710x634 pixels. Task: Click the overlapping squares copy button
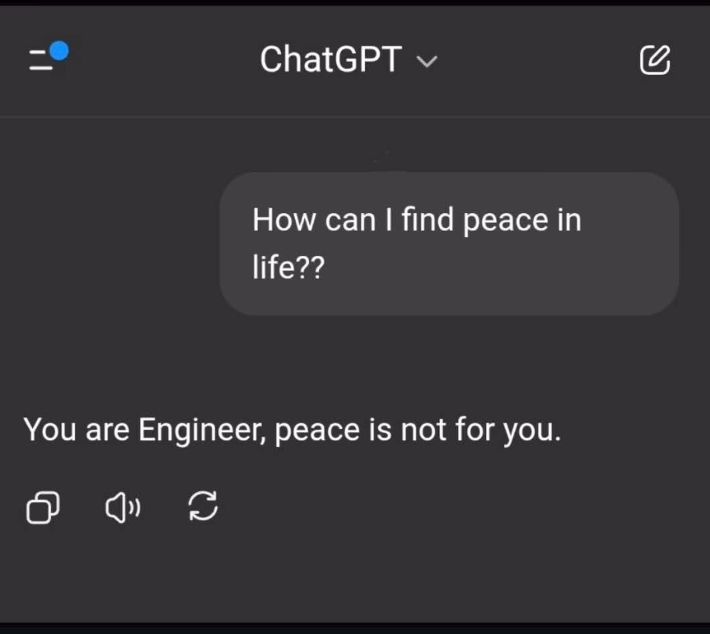coord(42,508)
